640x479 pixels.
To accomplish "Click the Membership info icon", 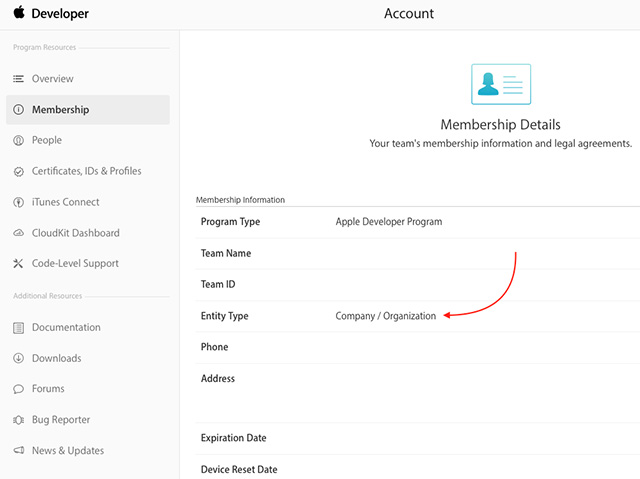I will (x=18, y=109).
